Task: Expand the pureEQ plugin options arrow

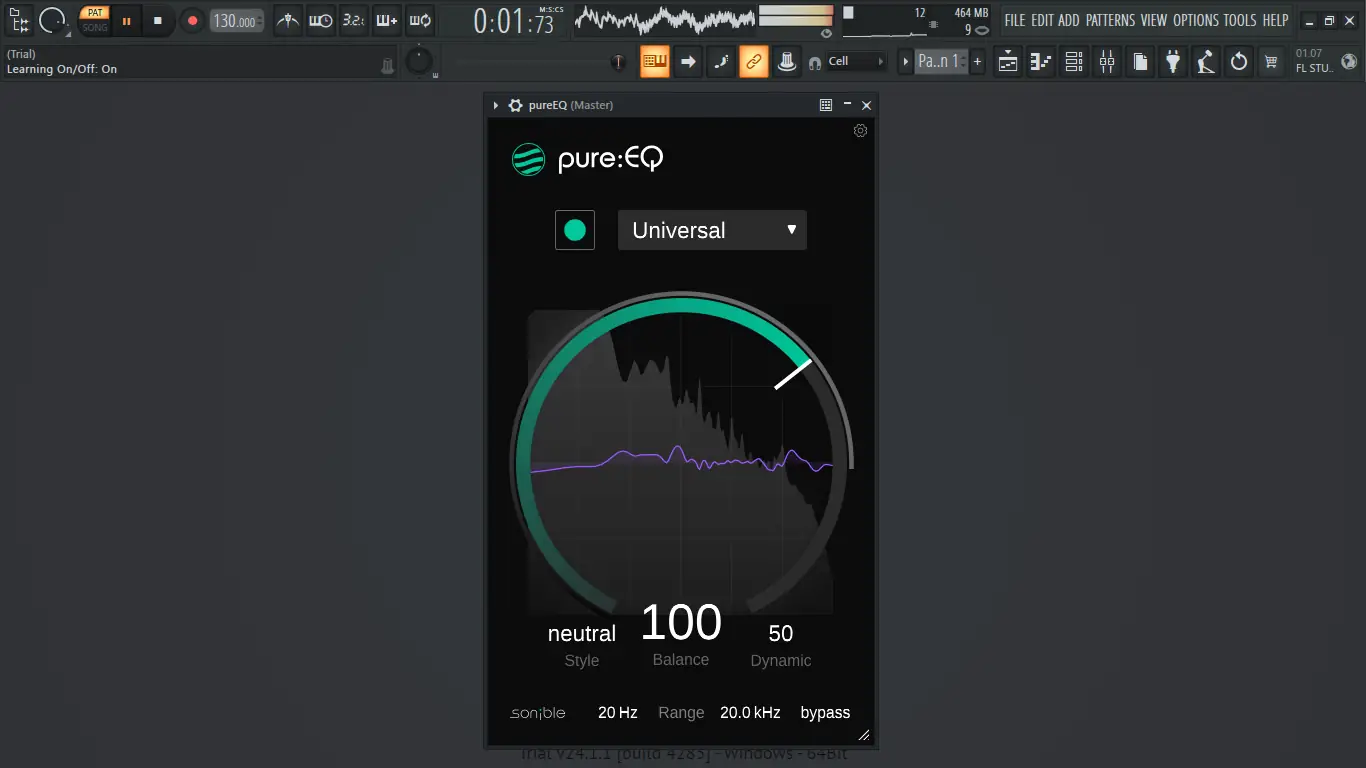Action: tap(496, 105)
